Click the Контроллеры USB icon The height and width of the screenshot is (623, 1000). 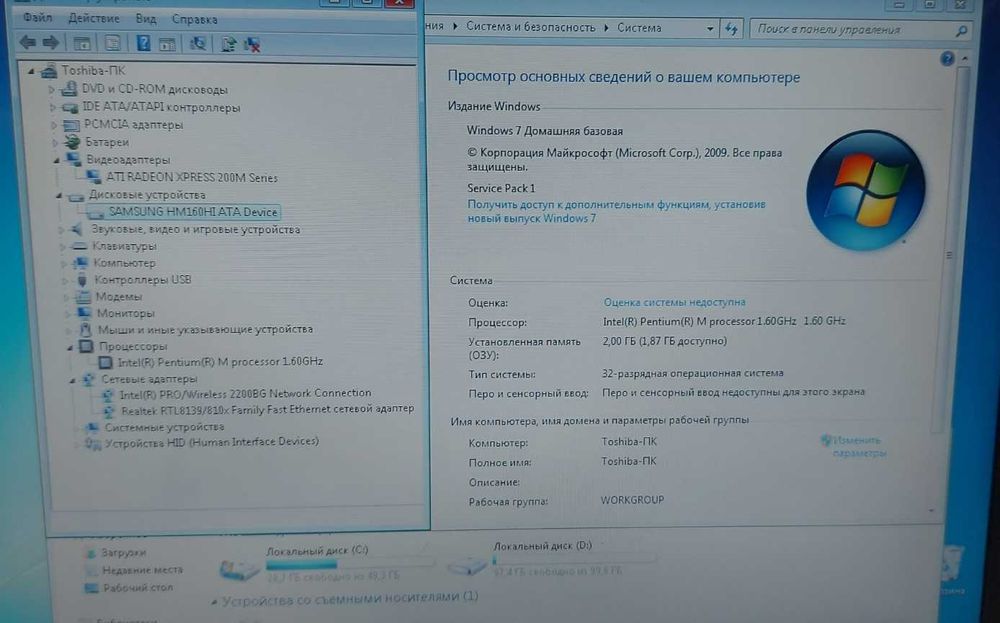pyautogui.click(x=82, y=279)
